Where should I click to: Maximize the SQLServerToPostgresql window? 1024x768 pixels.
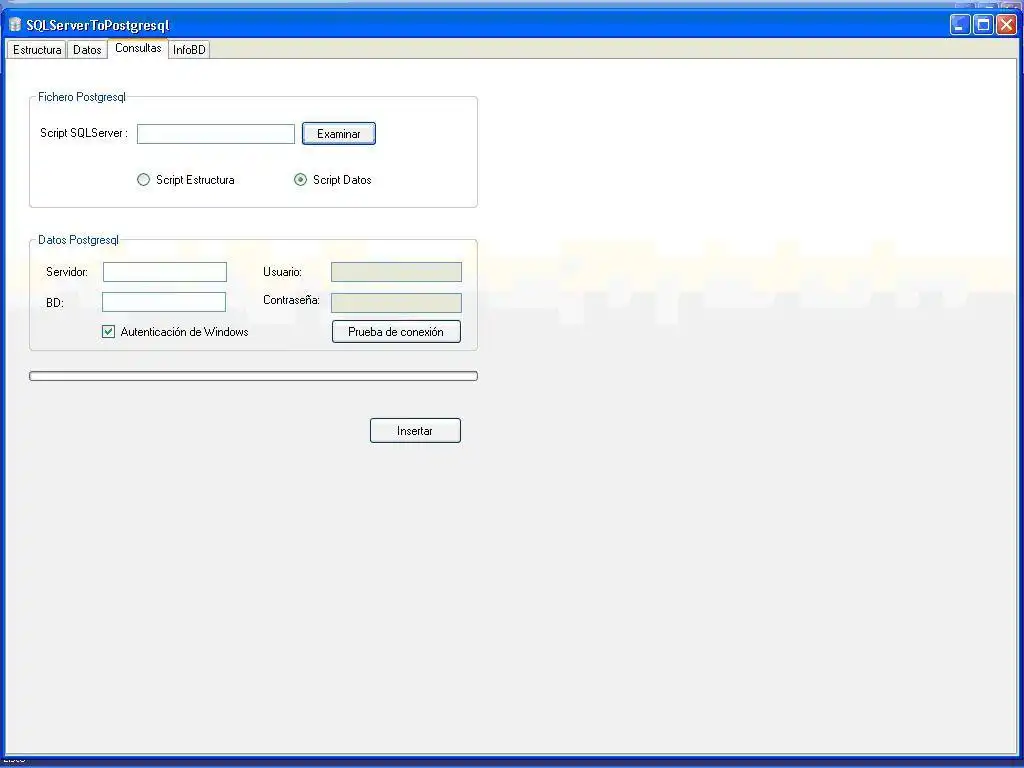click(x=983, y=25)
